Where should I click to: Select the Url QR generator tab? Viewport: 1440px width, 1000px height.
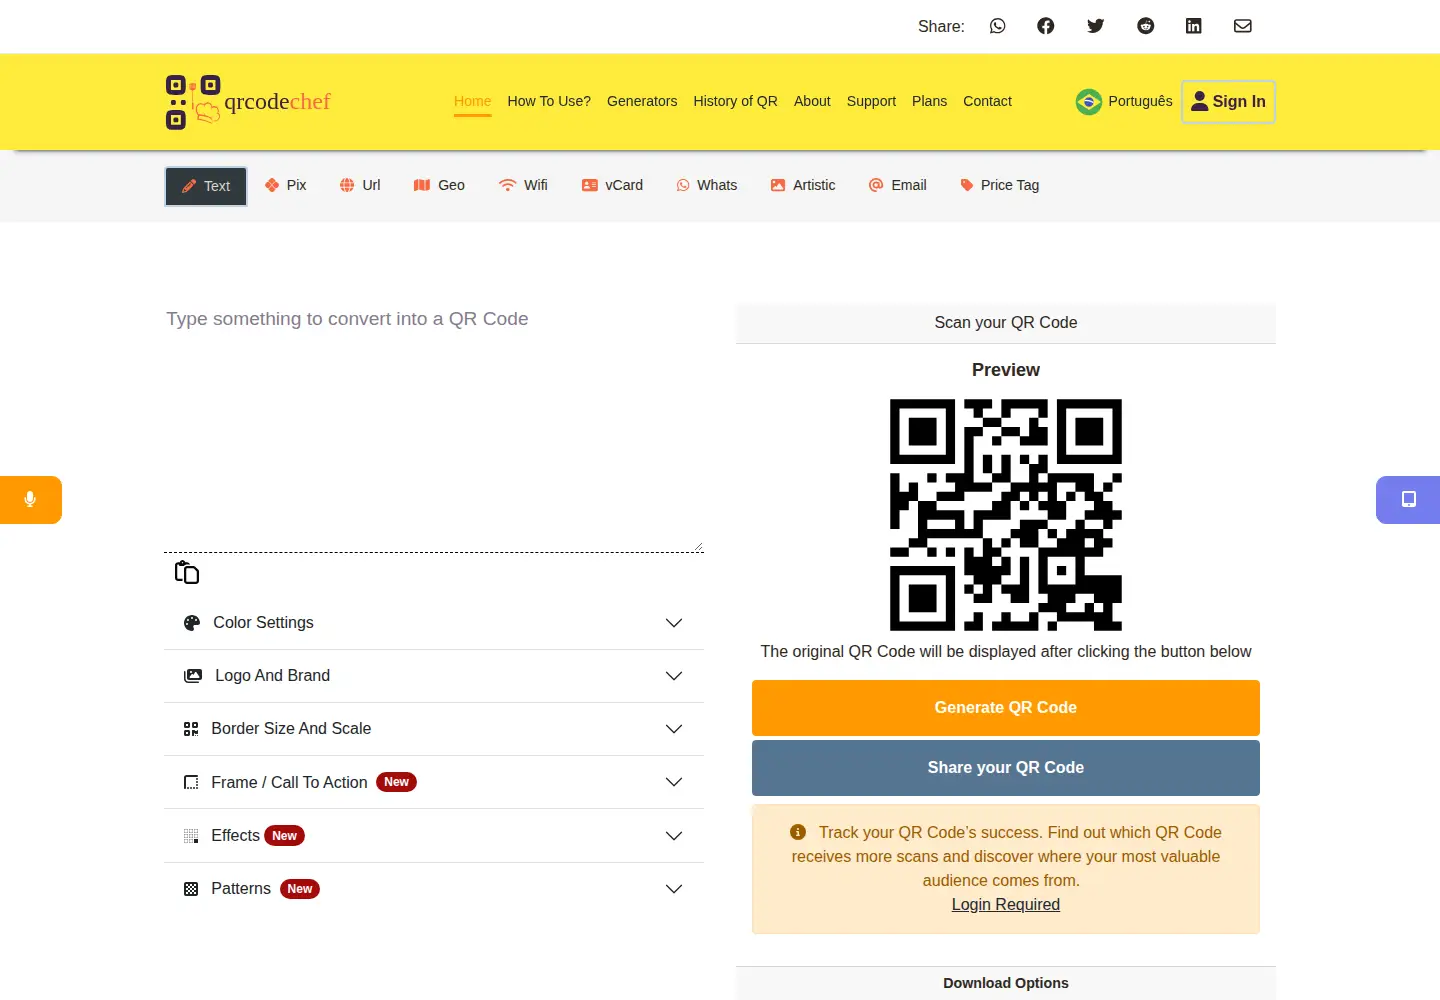tap(360, 185)
